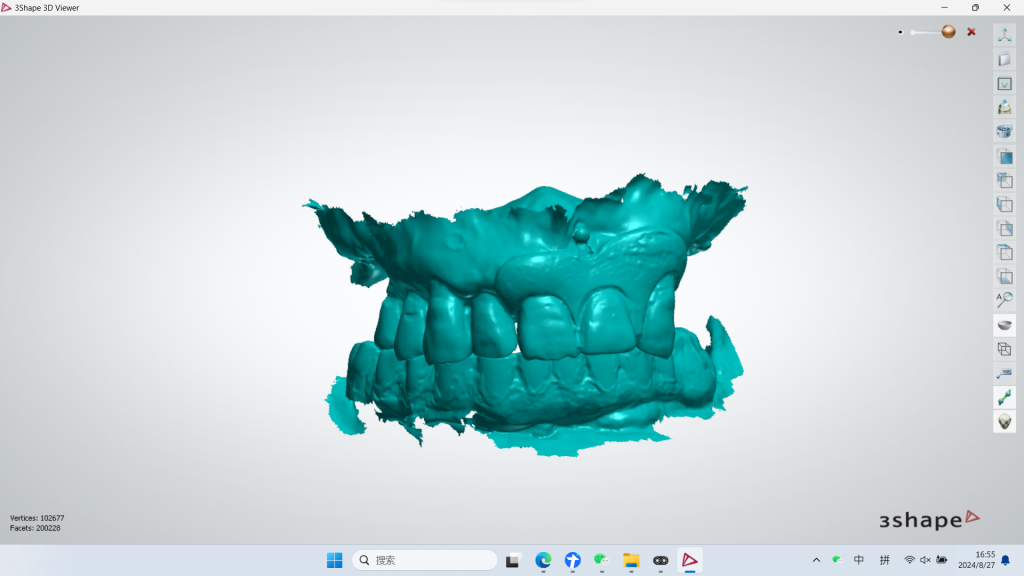The width and height of the screenshot is (1024, 576).
Task: Open the notification bell
Action: (x=1006, y=560)
